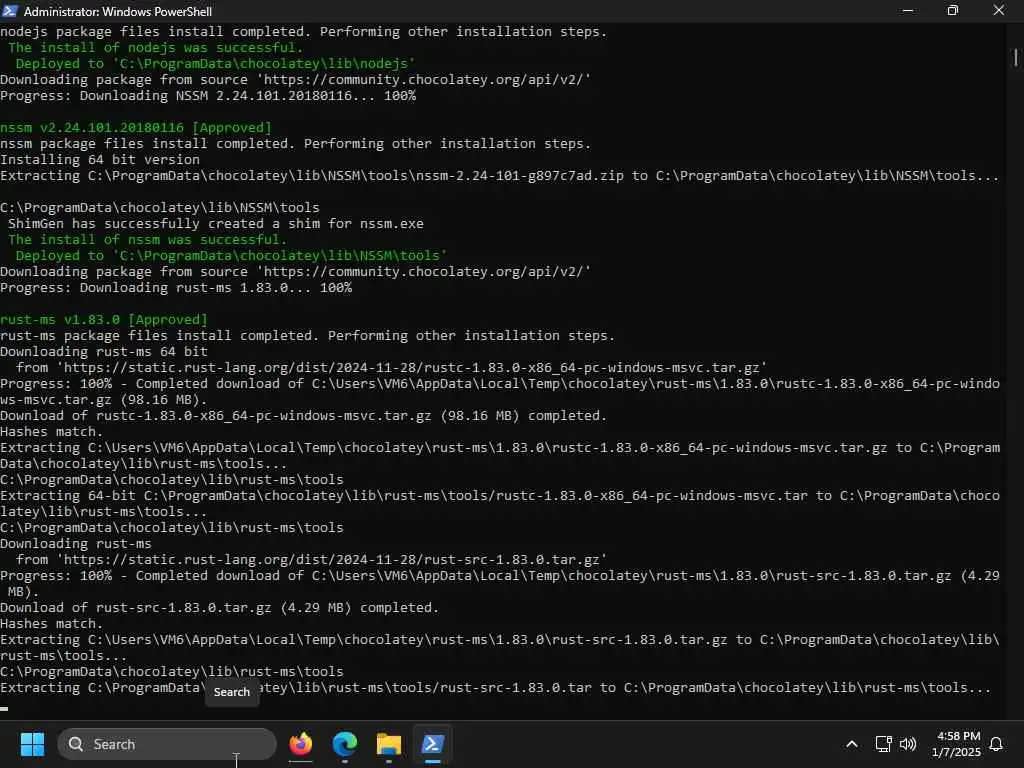Show hidden system tray icons

(x=852, y=744)
